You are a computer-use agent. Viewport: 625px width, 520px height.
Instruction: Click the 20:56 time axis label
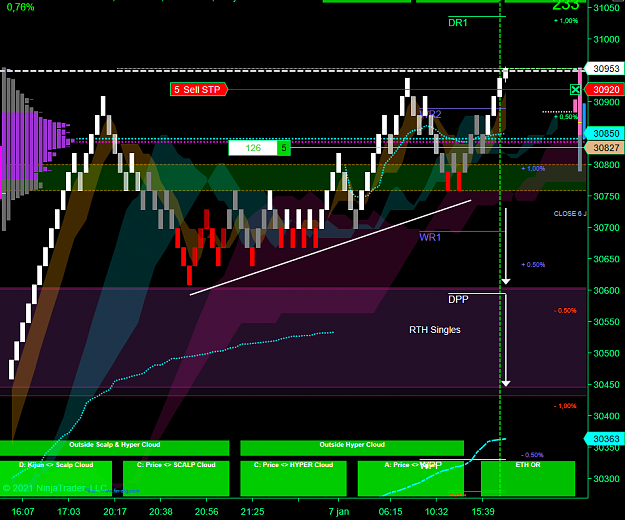coord(206,512)
